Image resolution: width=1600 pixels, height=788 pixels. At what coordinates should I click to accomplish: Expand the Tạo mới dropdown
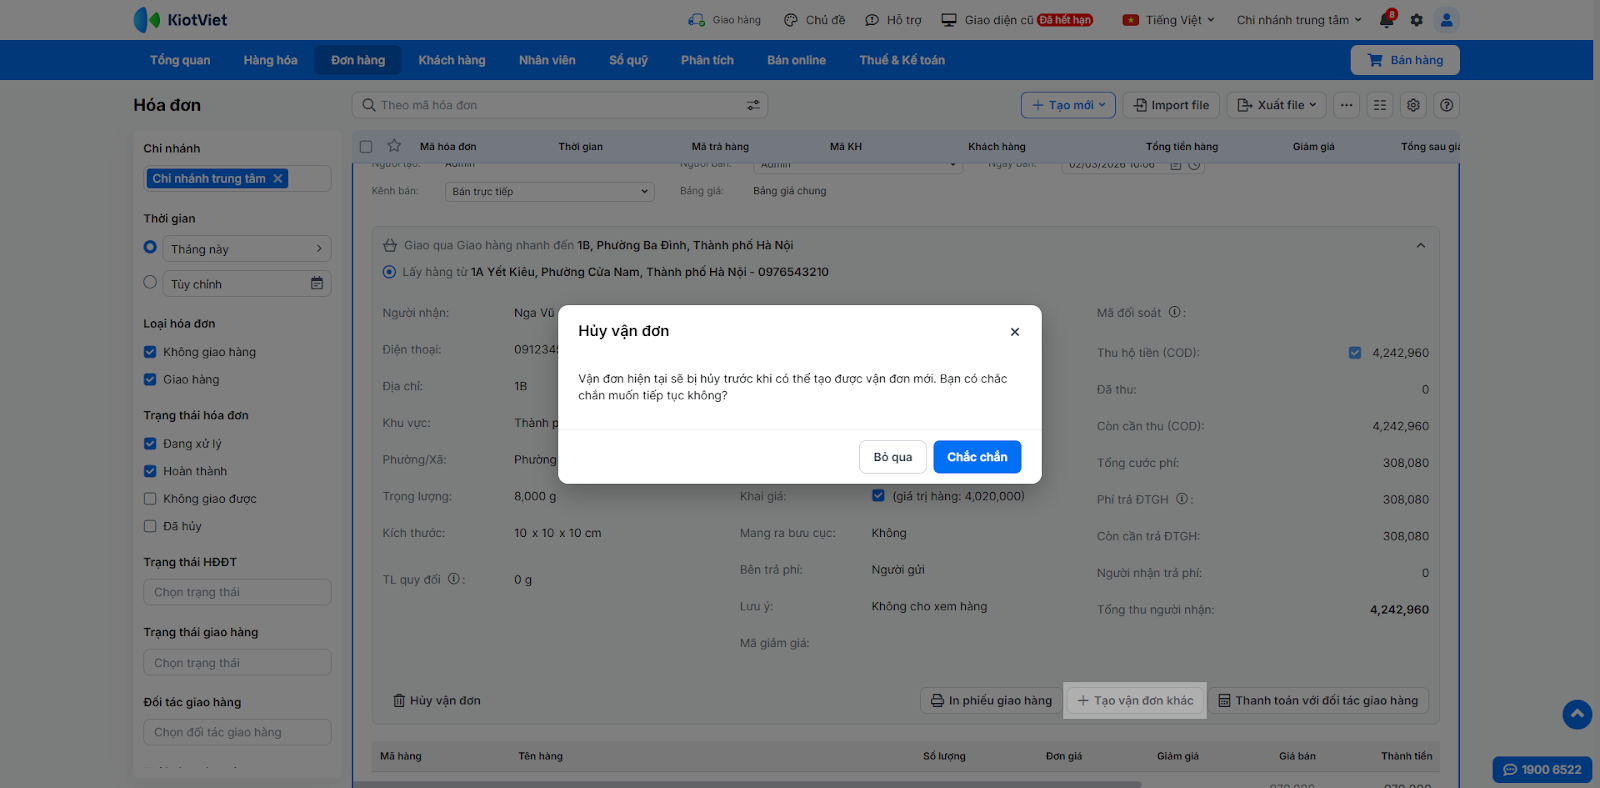coord(1068,105)
